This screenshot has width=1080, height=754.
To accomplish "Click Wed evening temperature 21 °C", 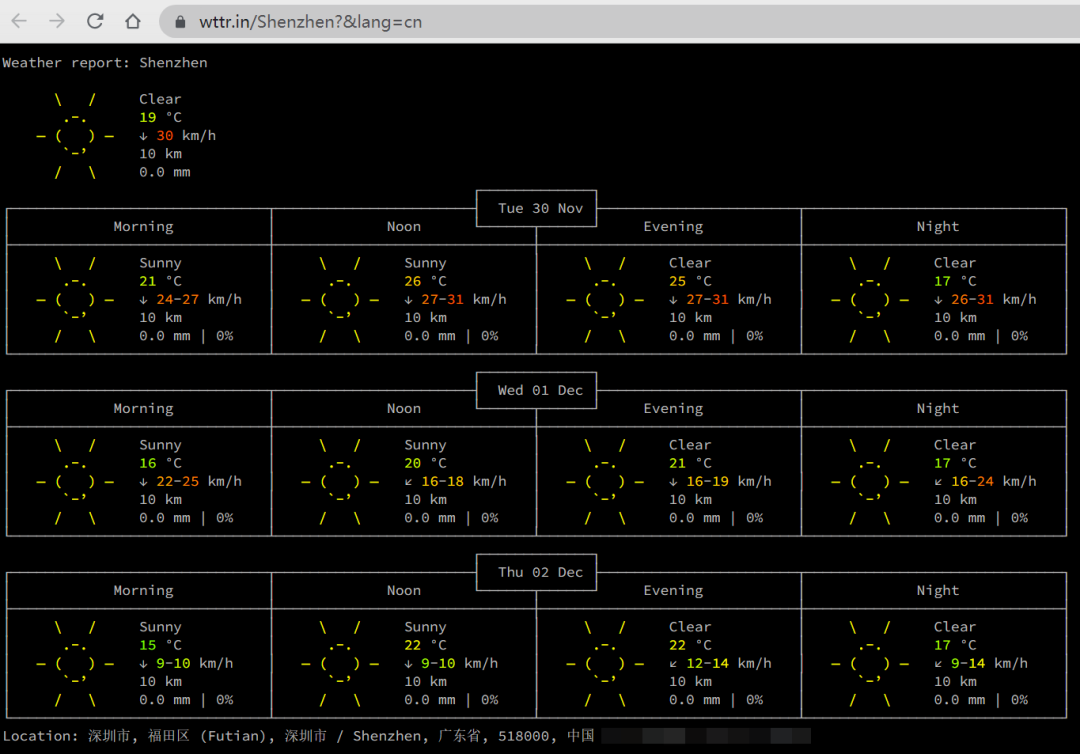I will point(690,463).
